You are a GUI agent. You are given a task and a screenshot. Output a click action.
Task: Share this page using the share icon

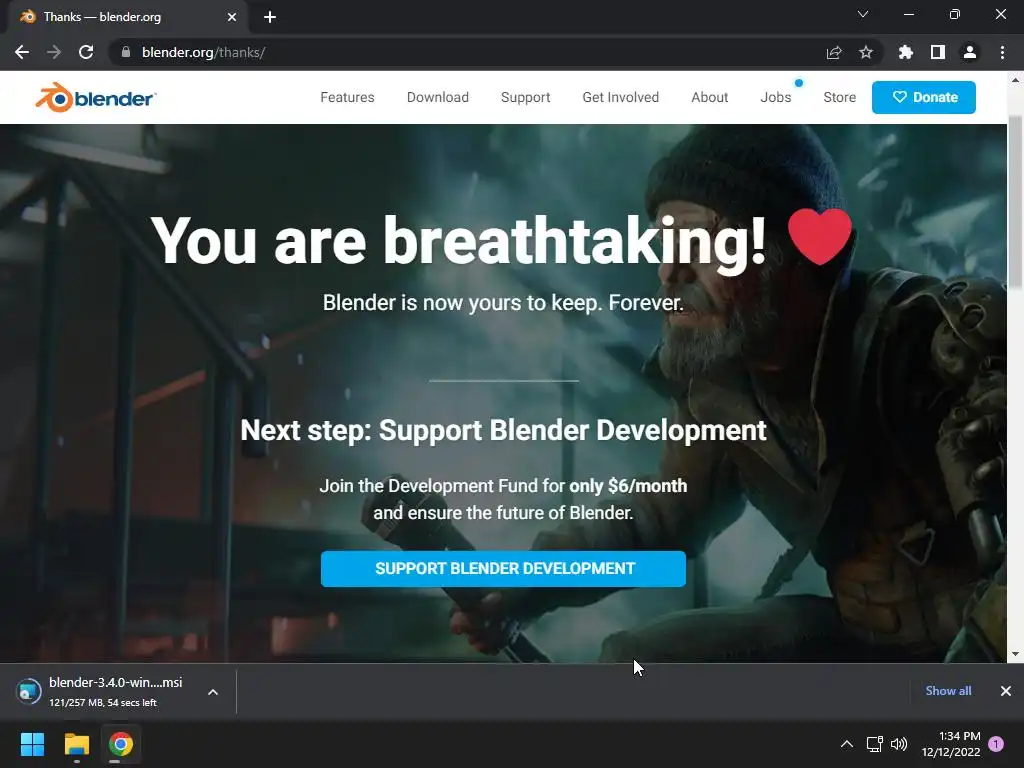click(x=834, y=52)
